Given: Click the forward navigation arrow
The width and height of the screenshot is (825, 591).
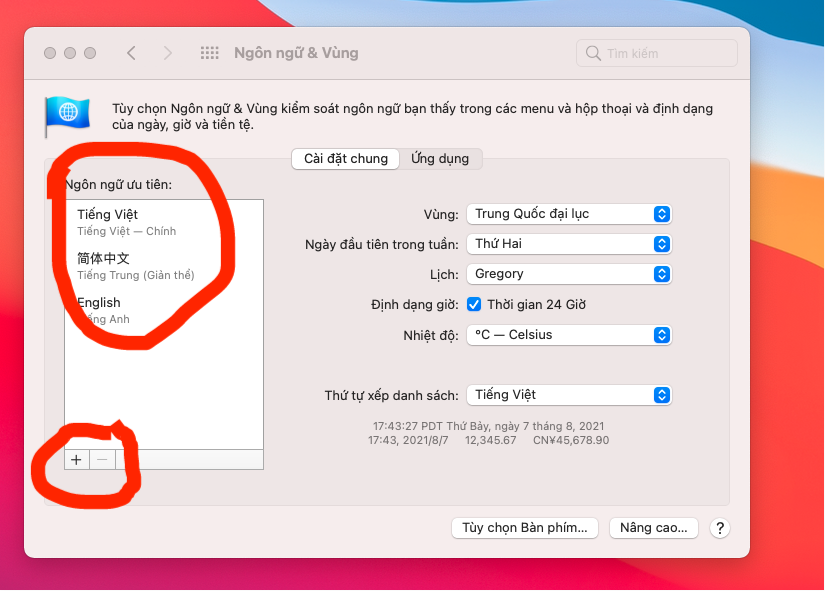Looking at the screenshot, I should point(167,53).
